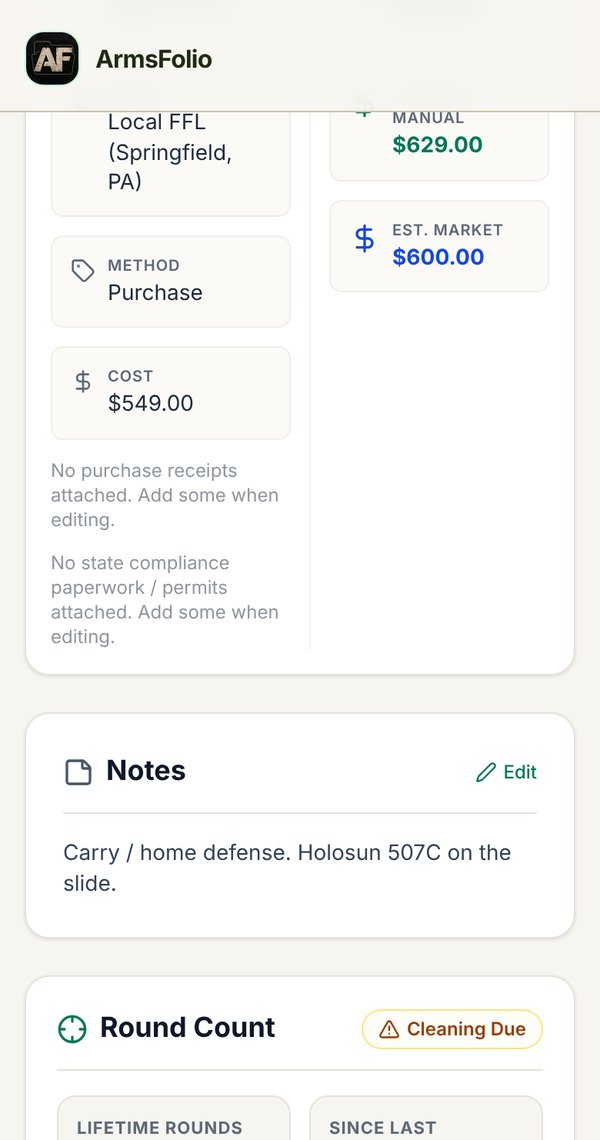Click the Manual $629.00 value
This screenshot has width=600, height=1140.
pos(437,145)
